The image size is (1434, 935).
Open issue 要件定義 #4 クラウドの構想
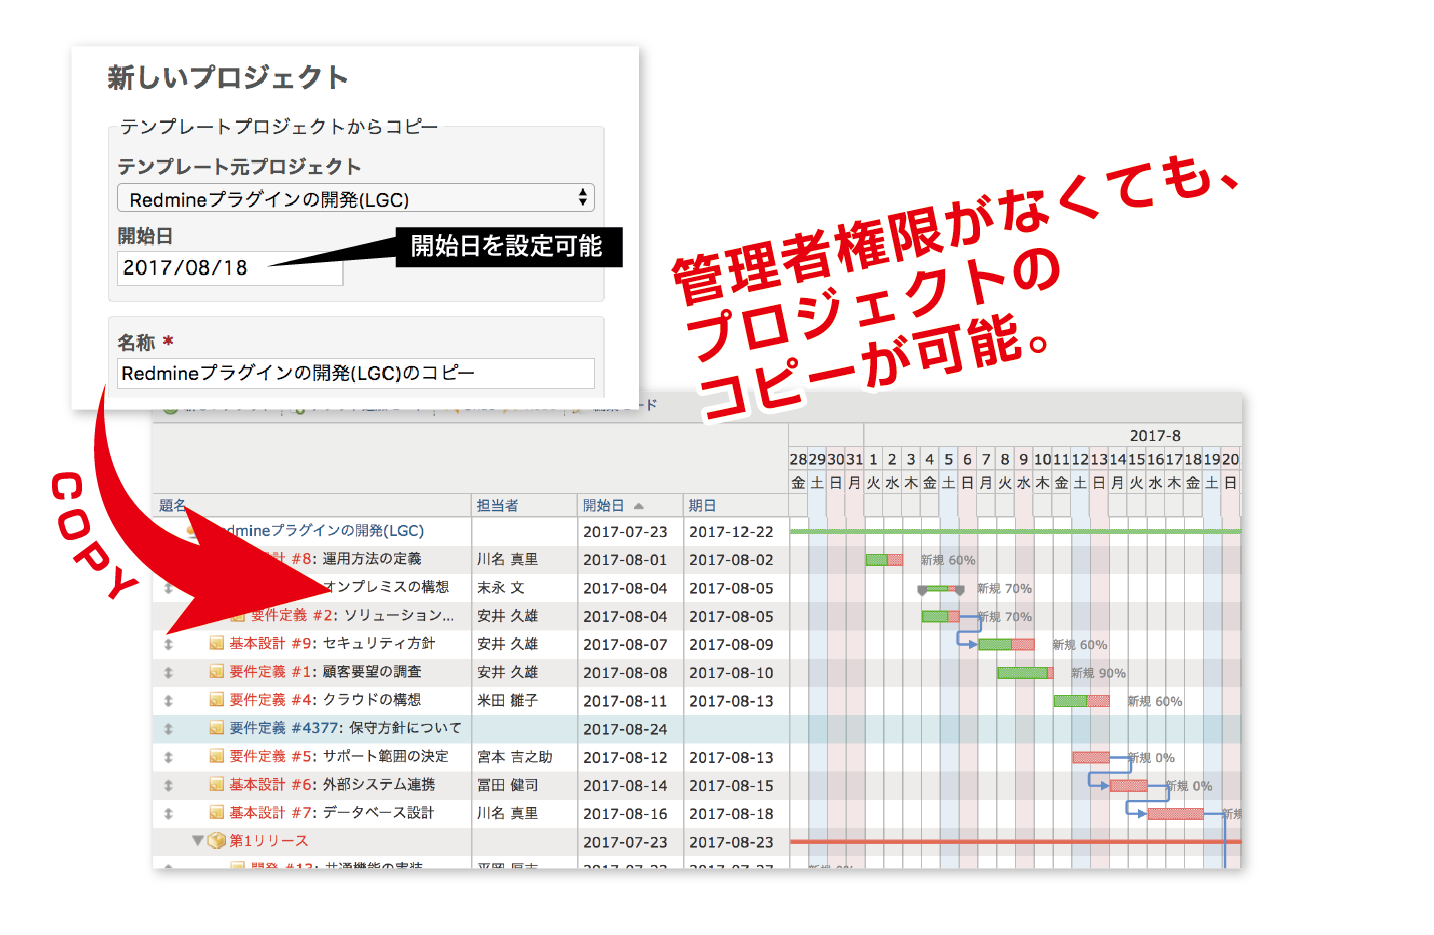[x=326, y=700]
